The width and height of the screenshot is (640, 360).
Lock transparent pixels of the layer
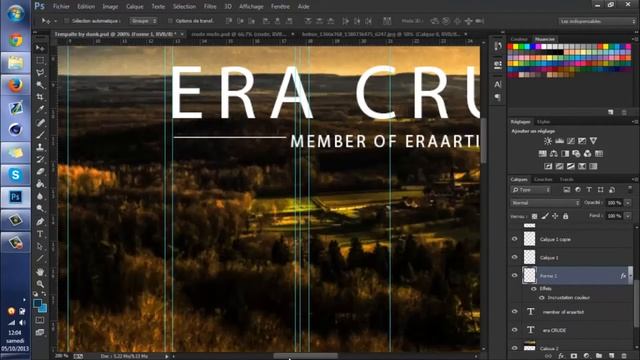point(534,216)
